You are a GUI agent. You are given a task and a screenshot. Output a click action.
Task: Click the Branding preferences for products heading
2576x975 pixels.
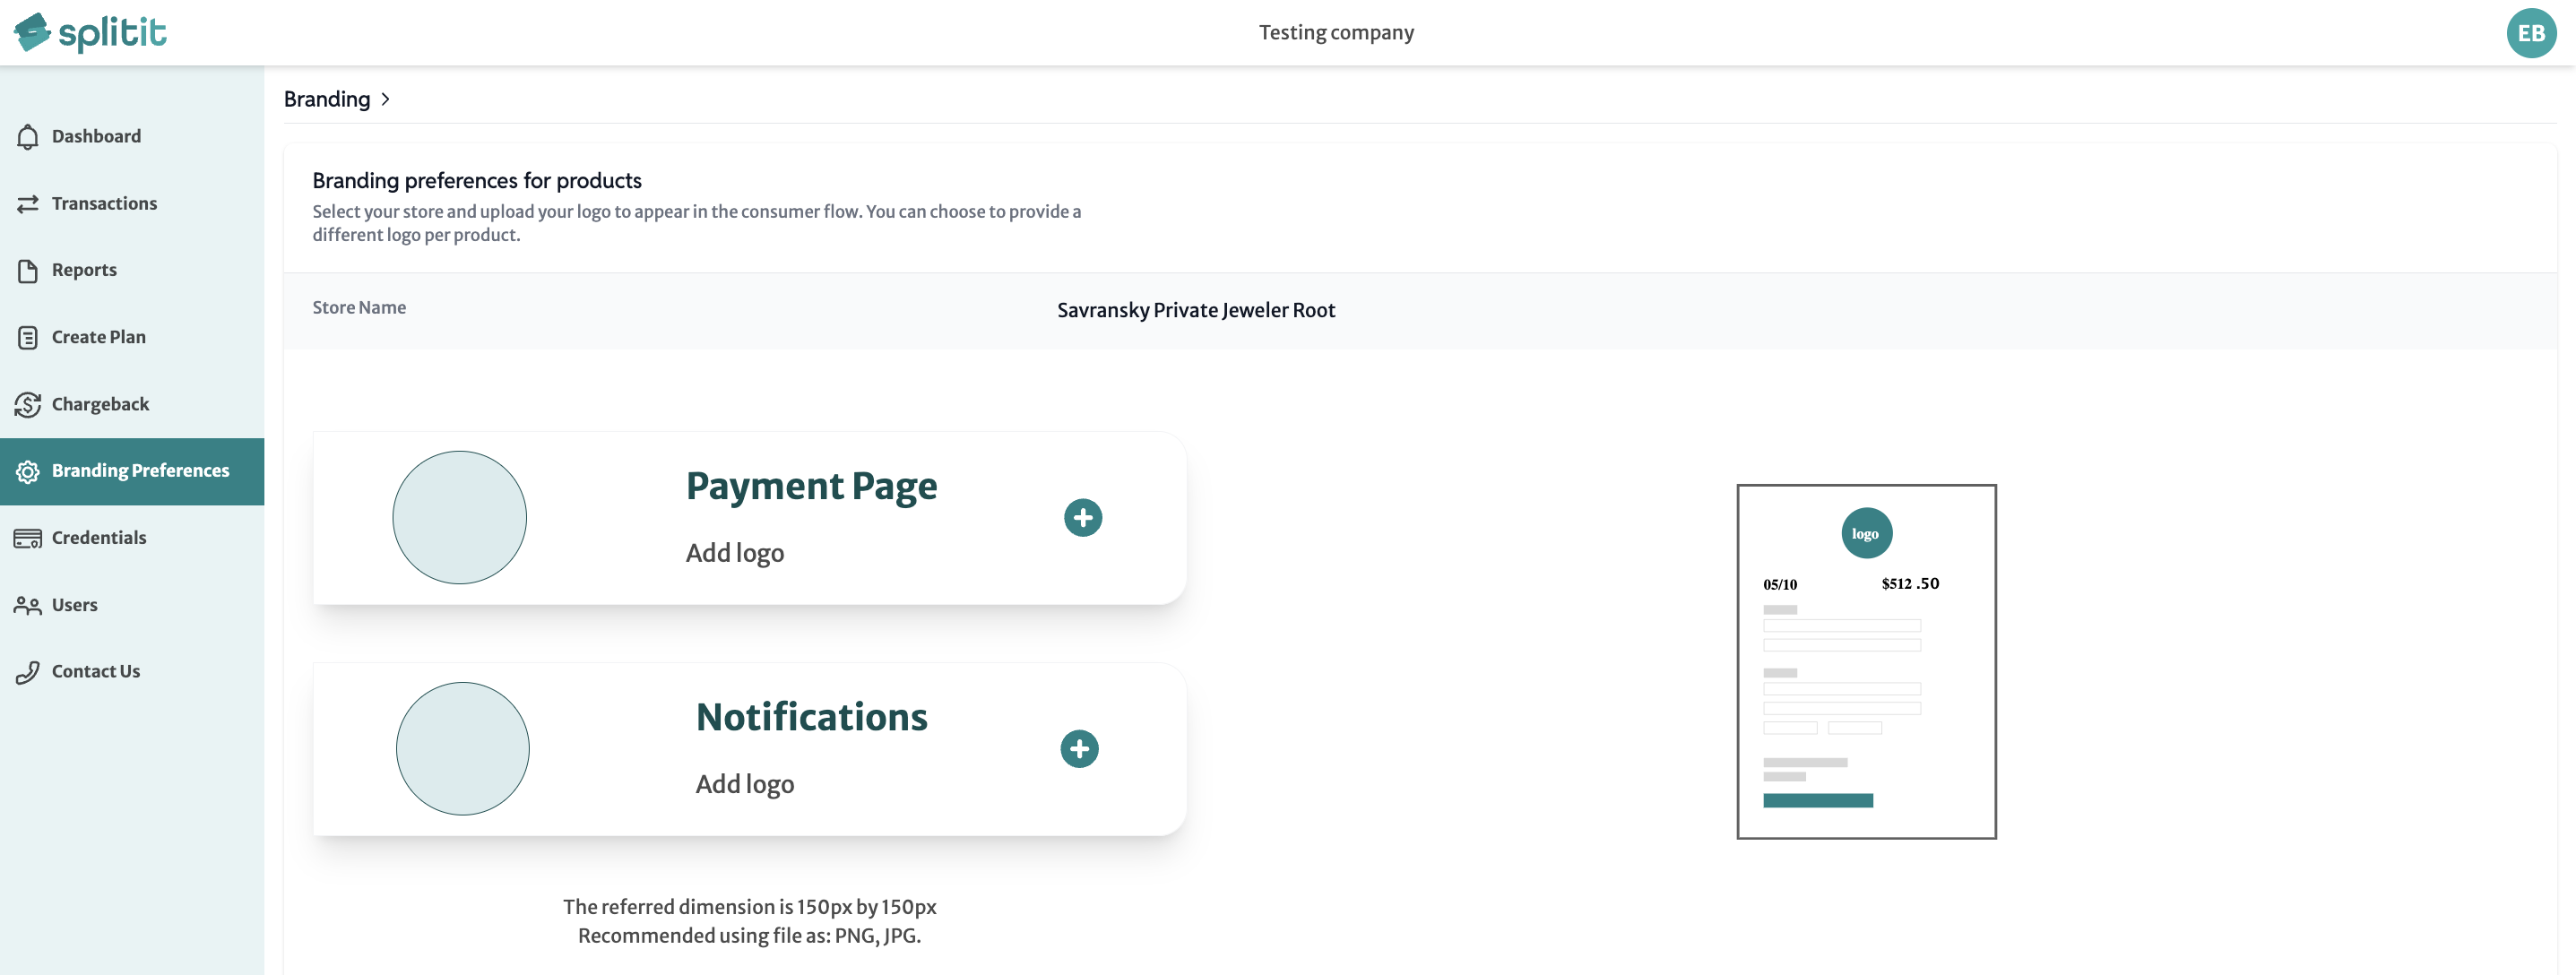[477, 181]
